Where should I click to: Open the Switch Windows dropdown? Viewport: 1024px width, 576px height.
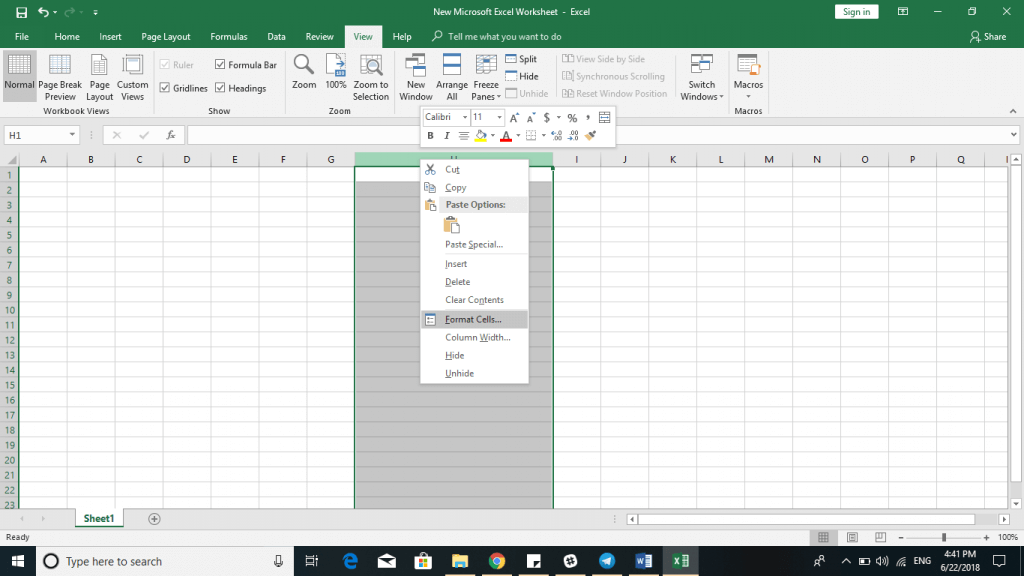(700, 77)
